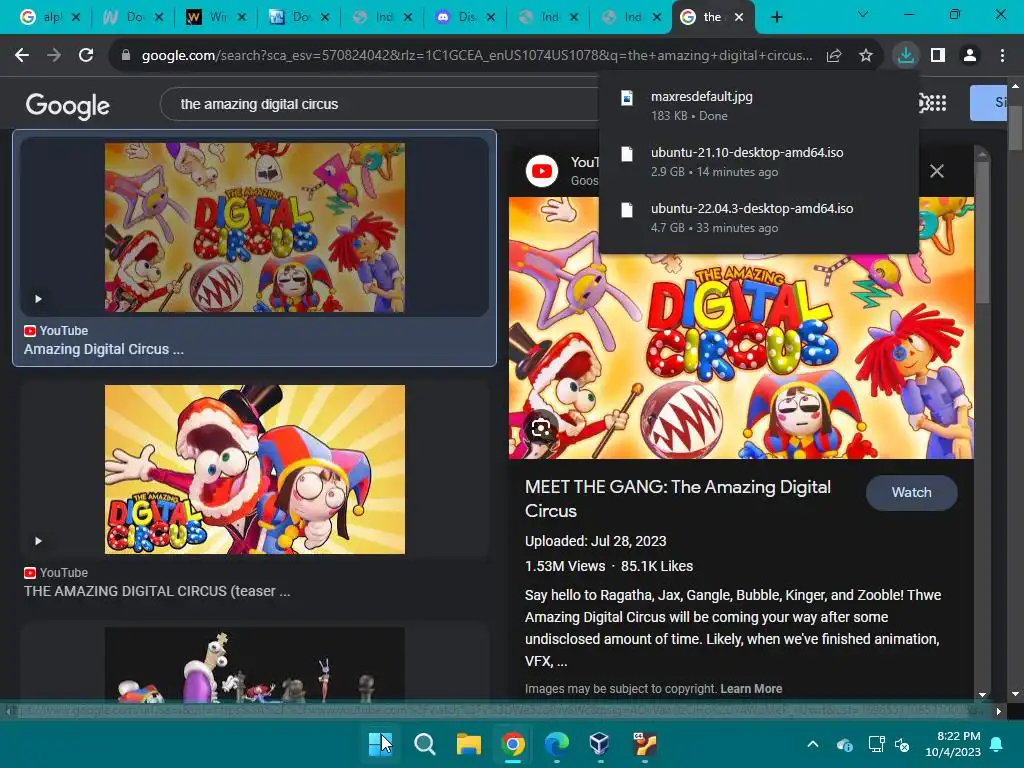Close the Discord tab
Viewport: 1024px width, 768px height.
[491, 17]
